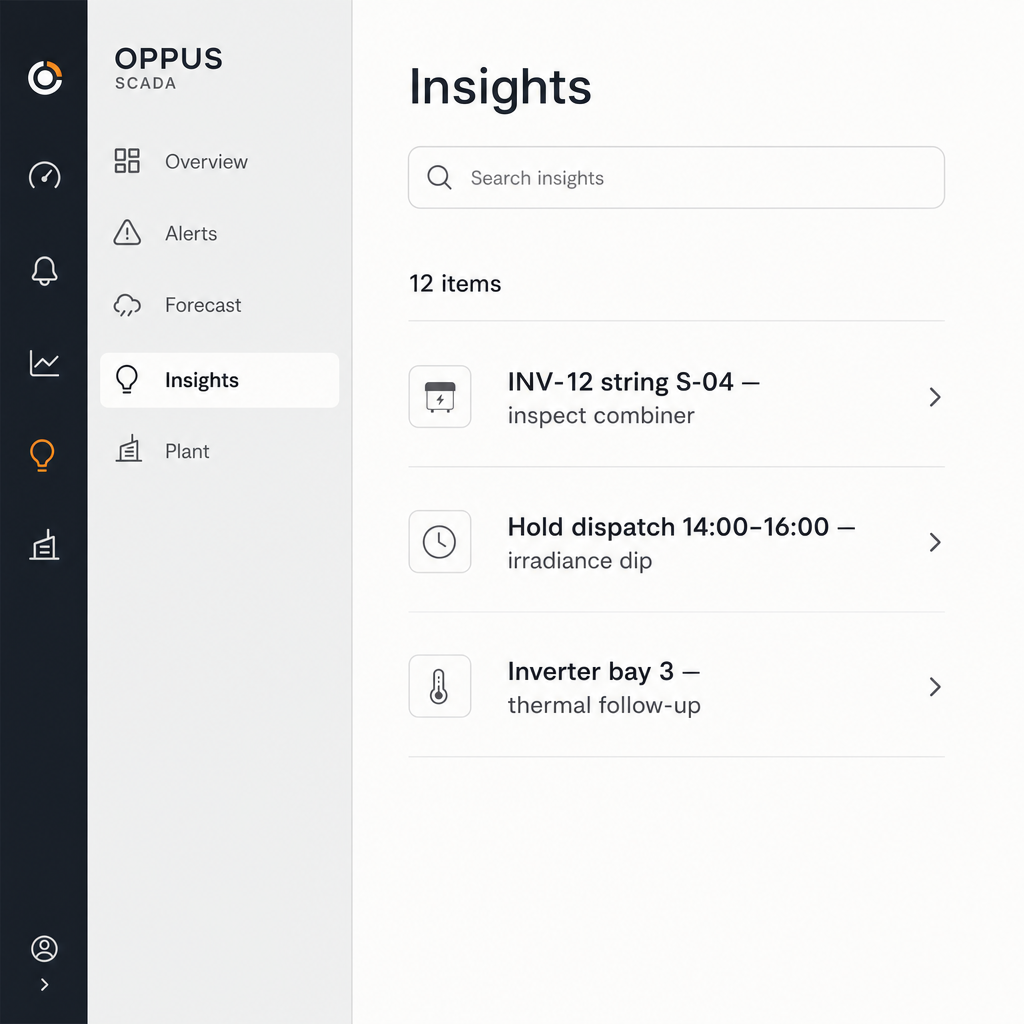Focus the Search insights field
This screenshot has width=1024, height=1024.
[x=676, y=178]
